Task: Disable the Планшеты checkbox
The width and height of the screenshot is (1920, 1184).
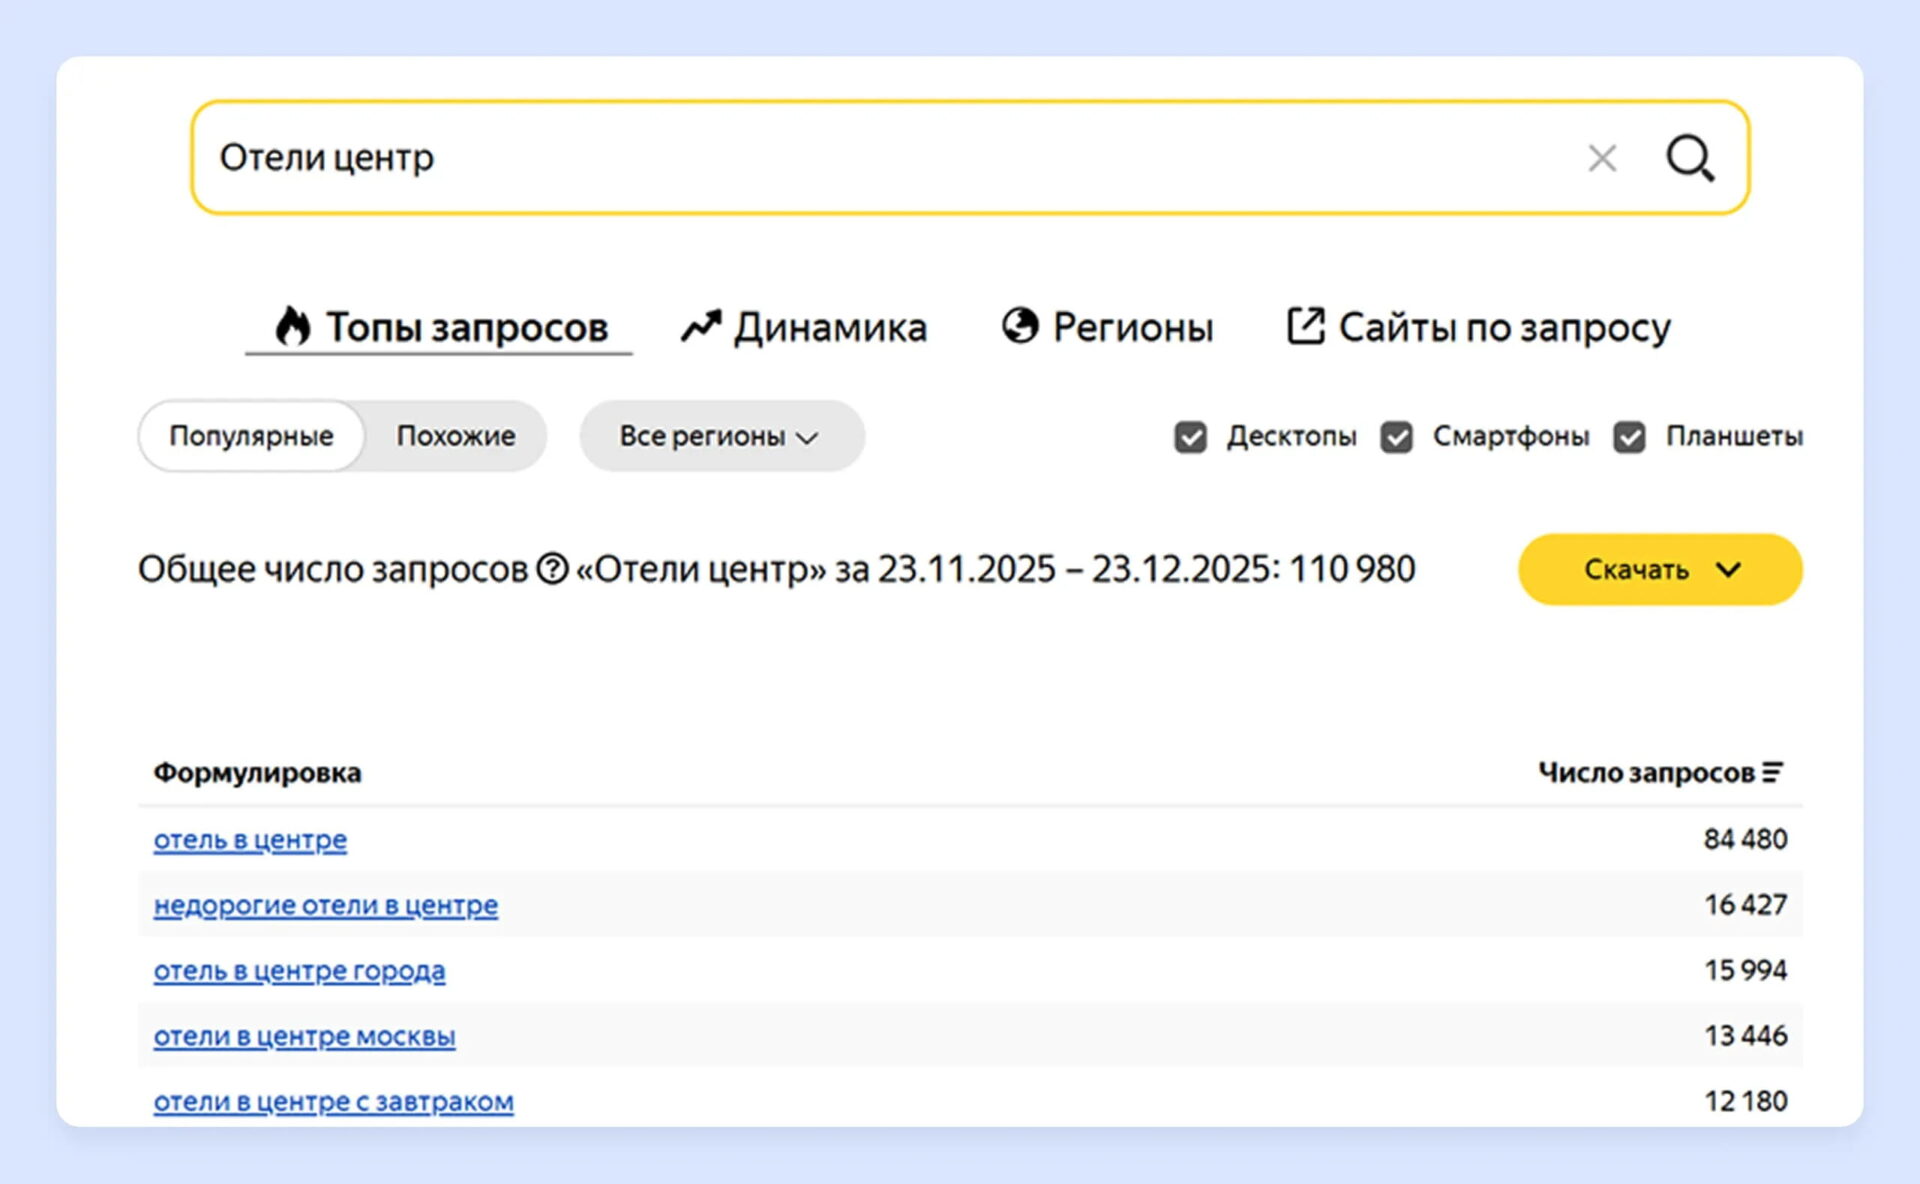Action: click(1629, 437)
